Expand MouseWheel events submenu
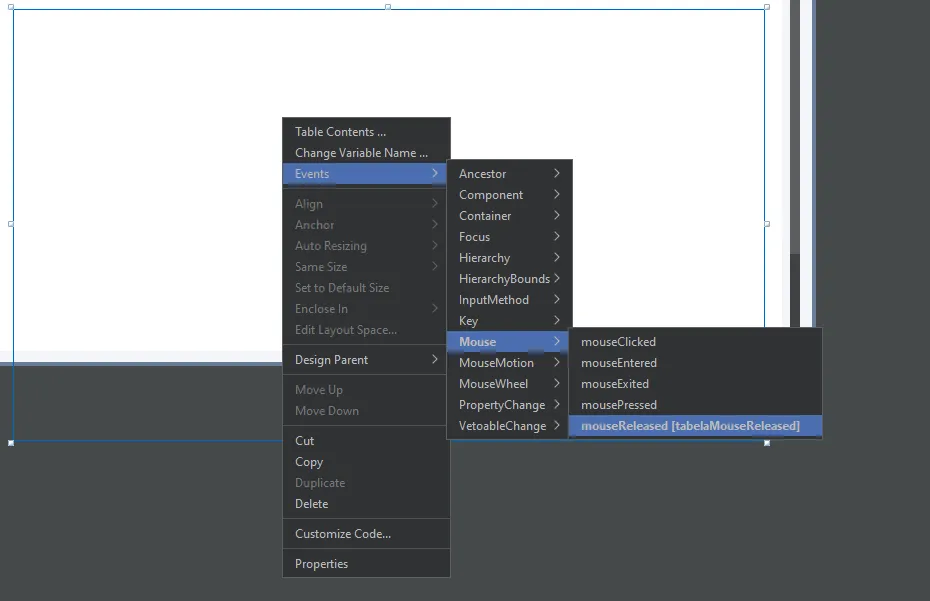The height and width of the screenshot is (601, 930). tap(509, 384)
